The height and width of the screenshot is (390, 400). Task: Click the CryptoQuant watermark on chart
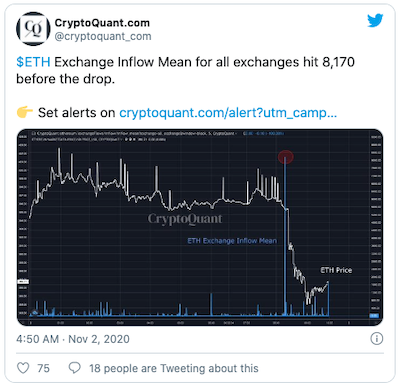click(185, 219)
